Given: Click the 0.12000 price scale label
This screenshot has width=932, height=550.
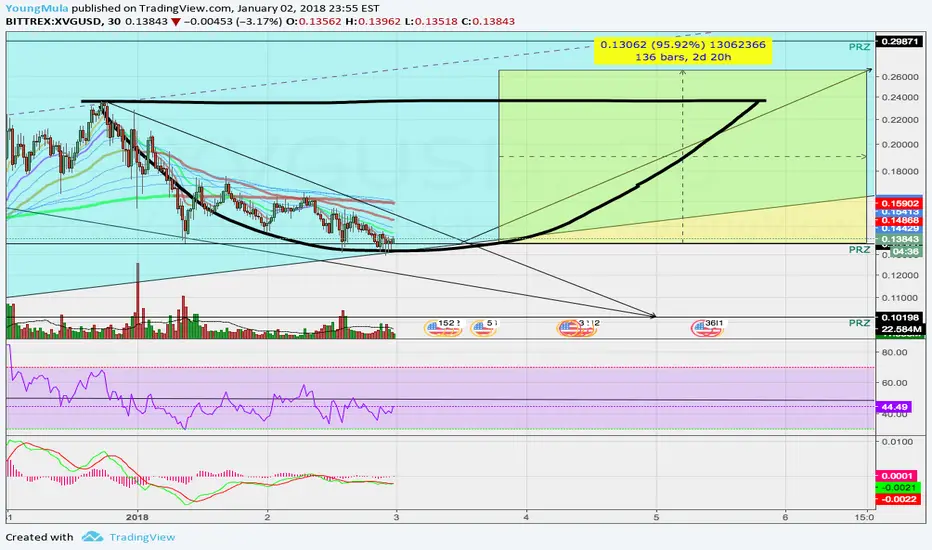Looking at the screenshot, I should click(899, 275).
